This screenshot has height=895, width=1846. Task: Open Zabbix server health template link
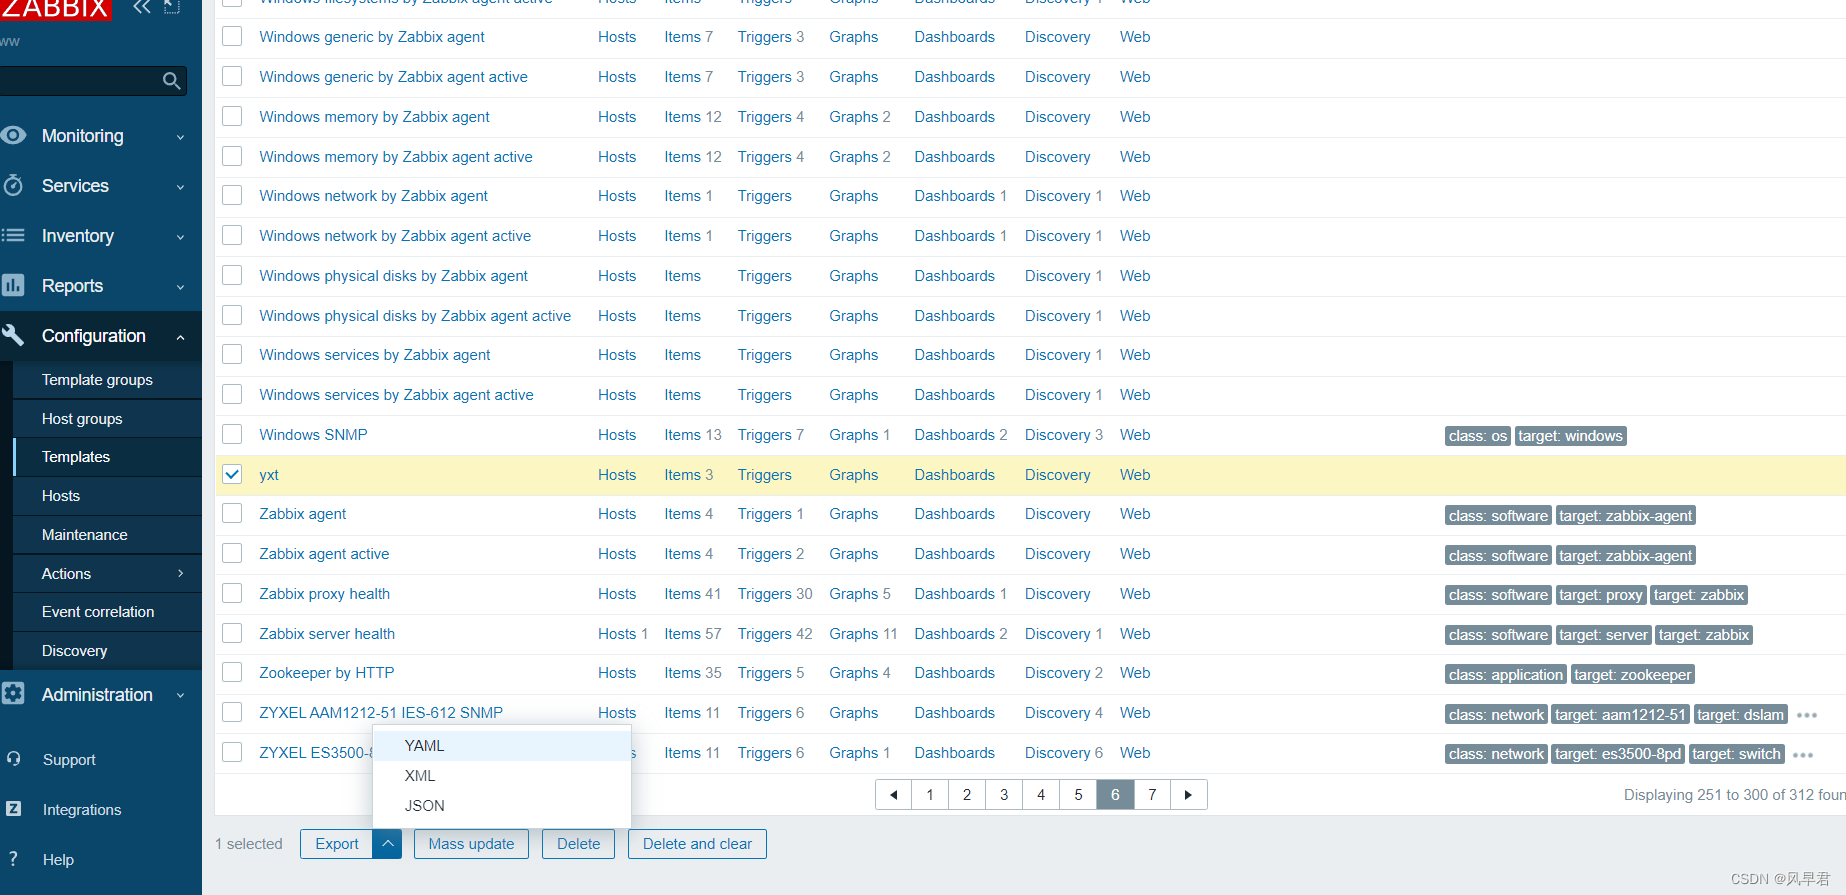tap(327, 634)
